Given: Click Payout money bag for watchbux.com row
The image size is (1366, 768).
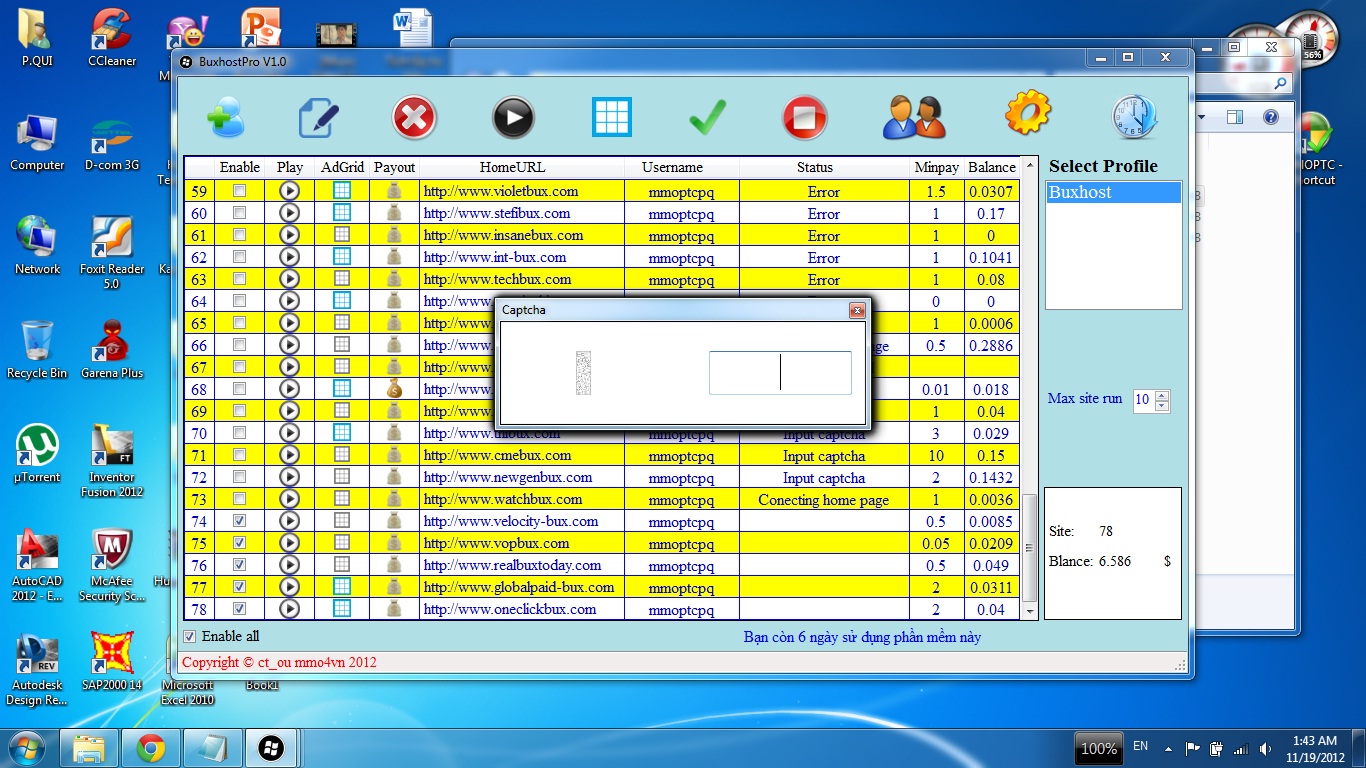Looking at the screenshot, I should (394, 499).
